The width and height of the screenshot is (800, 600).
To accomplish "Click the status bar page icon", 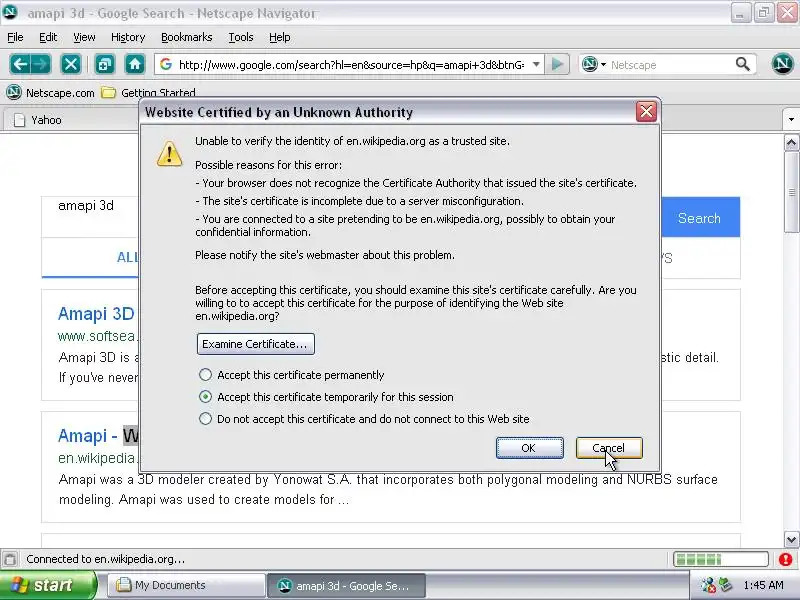I will tap(10, 559).
